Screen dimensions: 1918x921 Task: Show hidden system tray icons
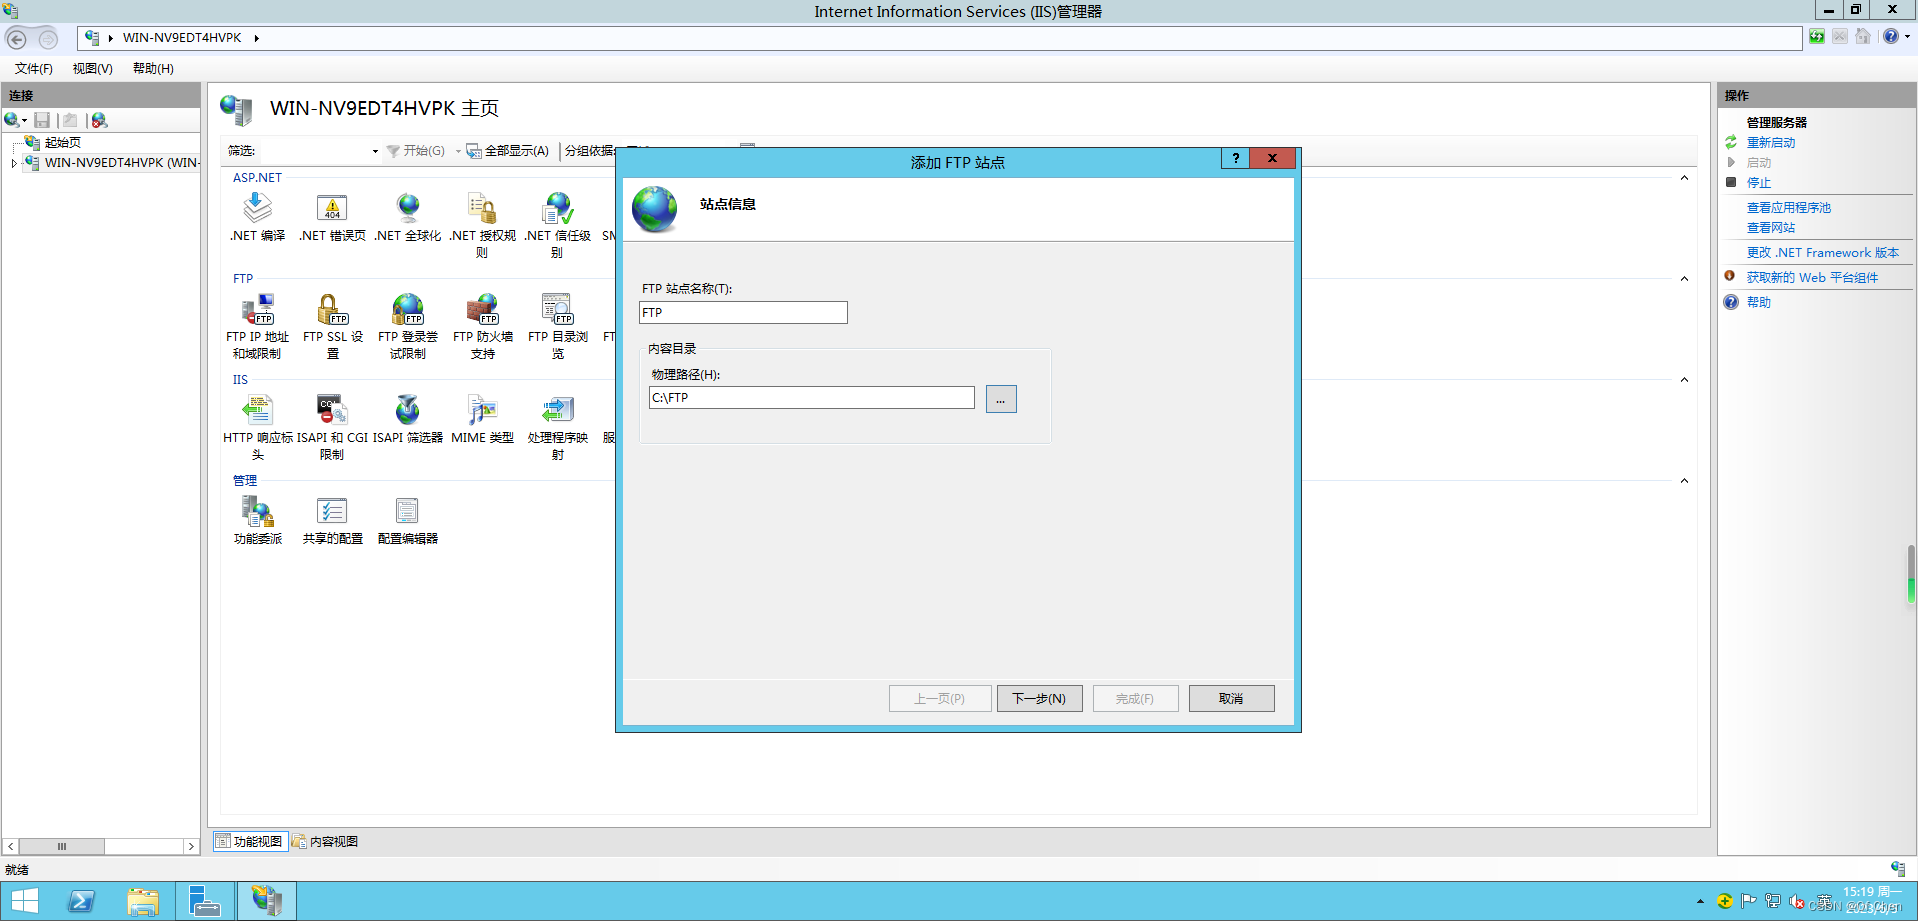[x=1700, y=901]
